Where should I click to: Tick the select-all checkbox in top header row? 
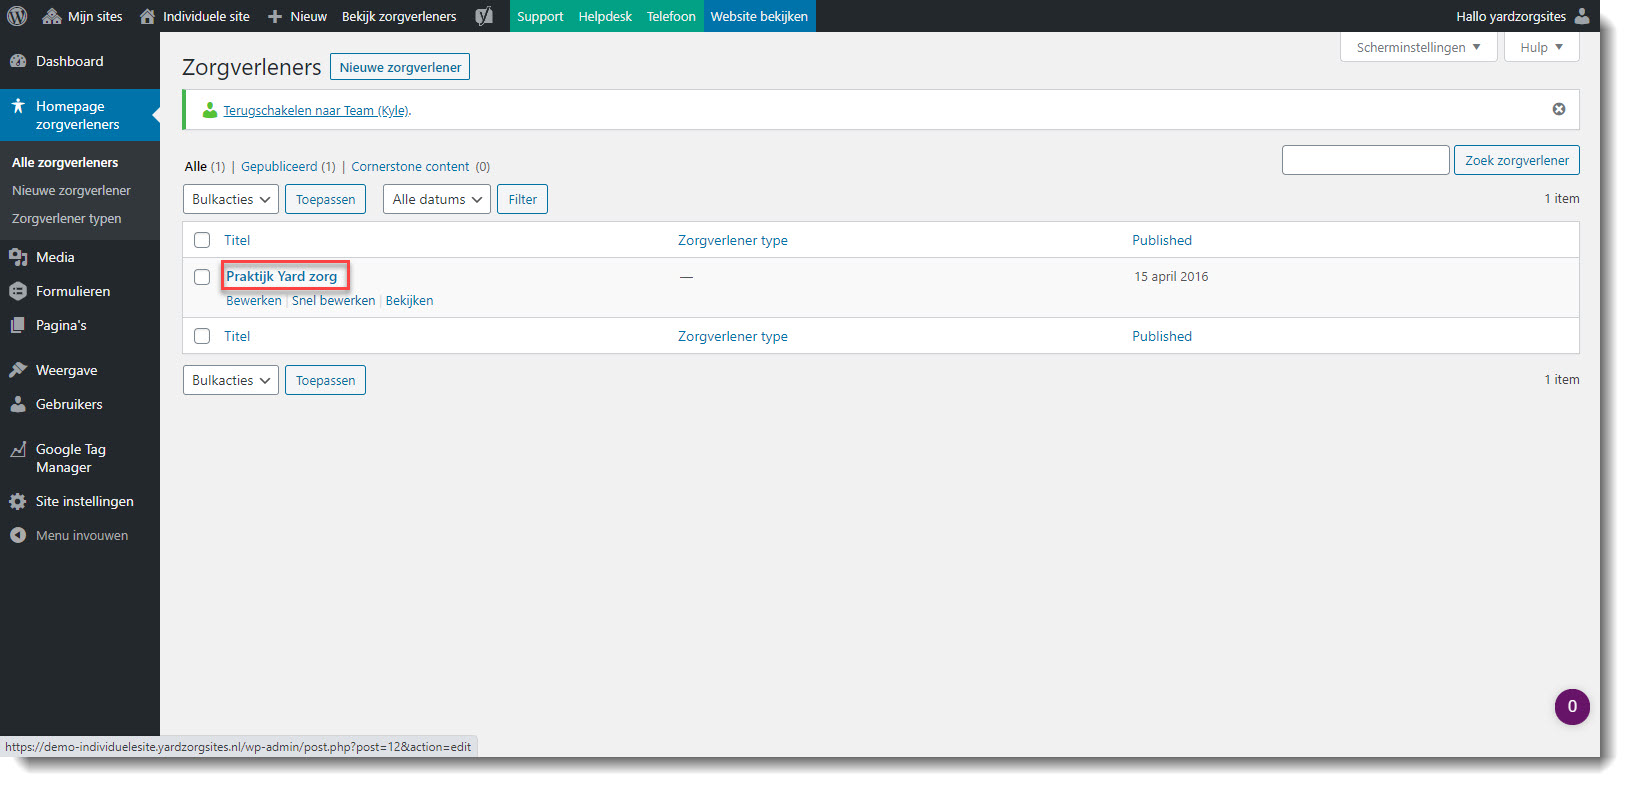coord(202,240)
